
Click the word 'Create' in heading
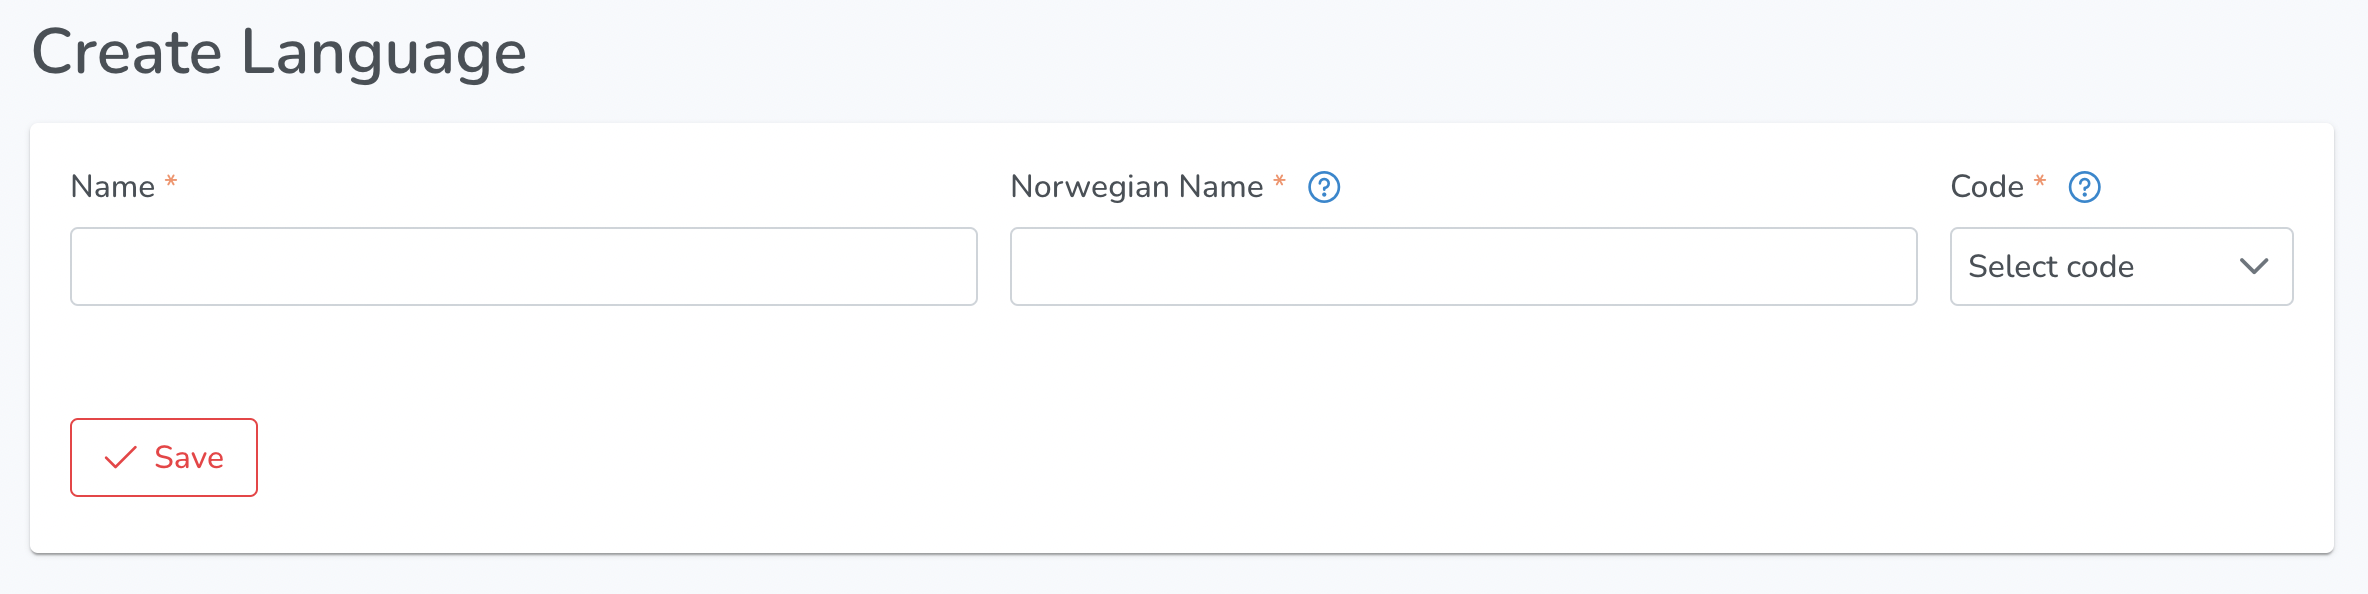127,52
